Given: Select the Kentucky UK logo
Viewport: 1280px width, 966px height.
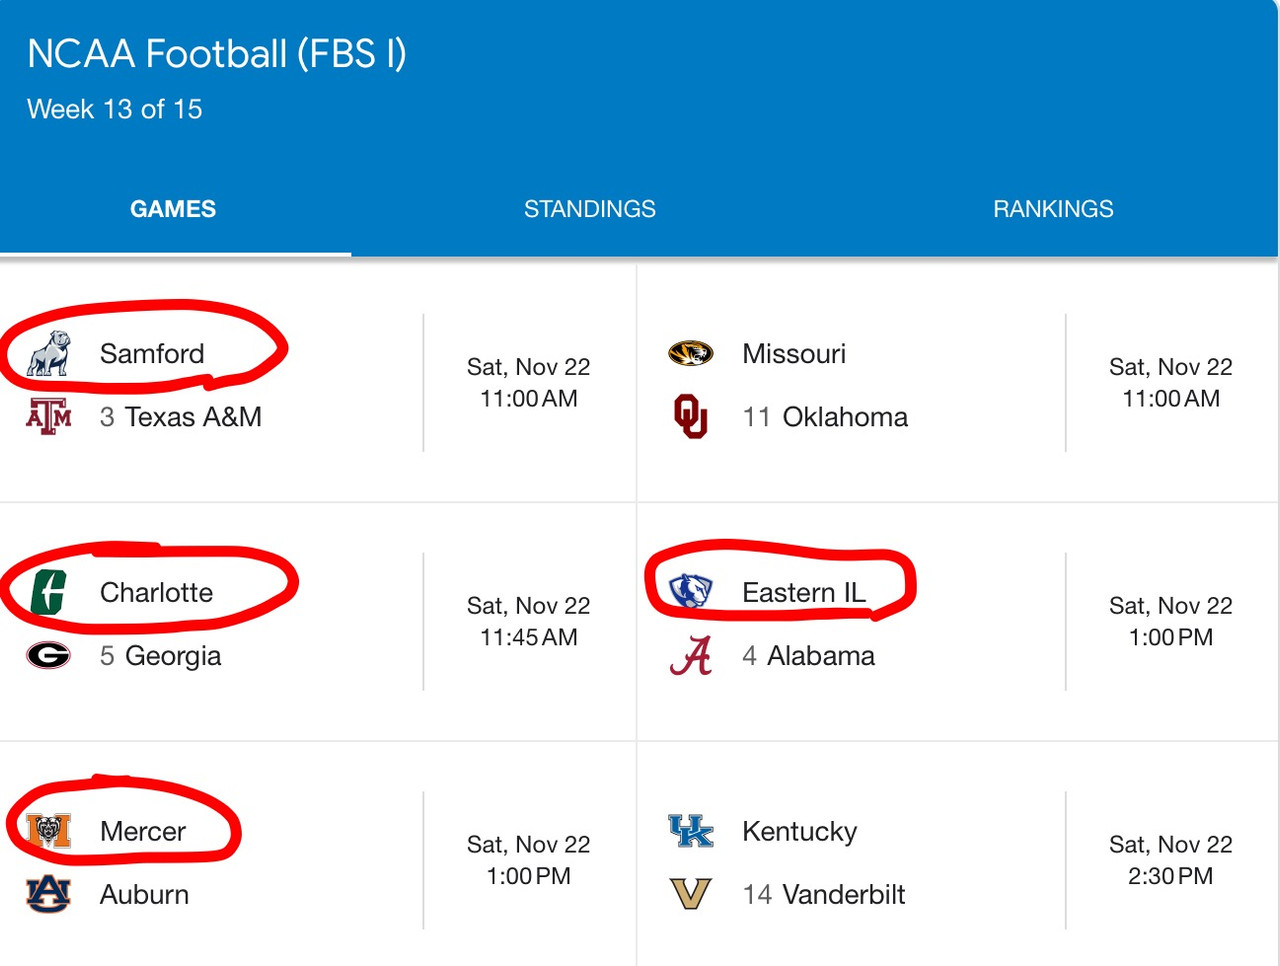Looking at the screenshot, I should coord(691,831).
